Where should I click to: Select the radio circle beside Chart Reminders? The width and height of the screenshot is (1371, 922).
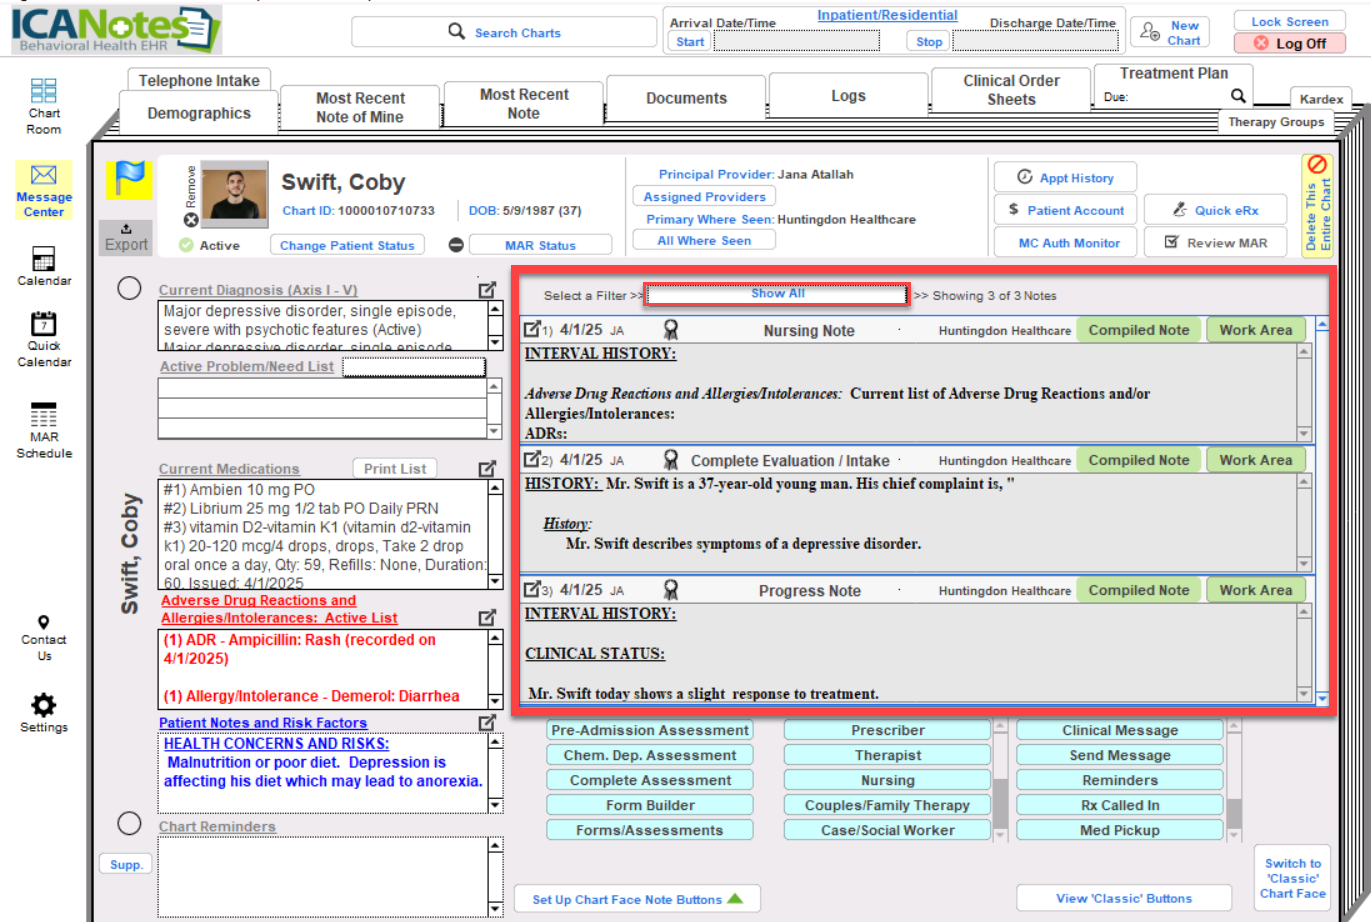[129, 823]
